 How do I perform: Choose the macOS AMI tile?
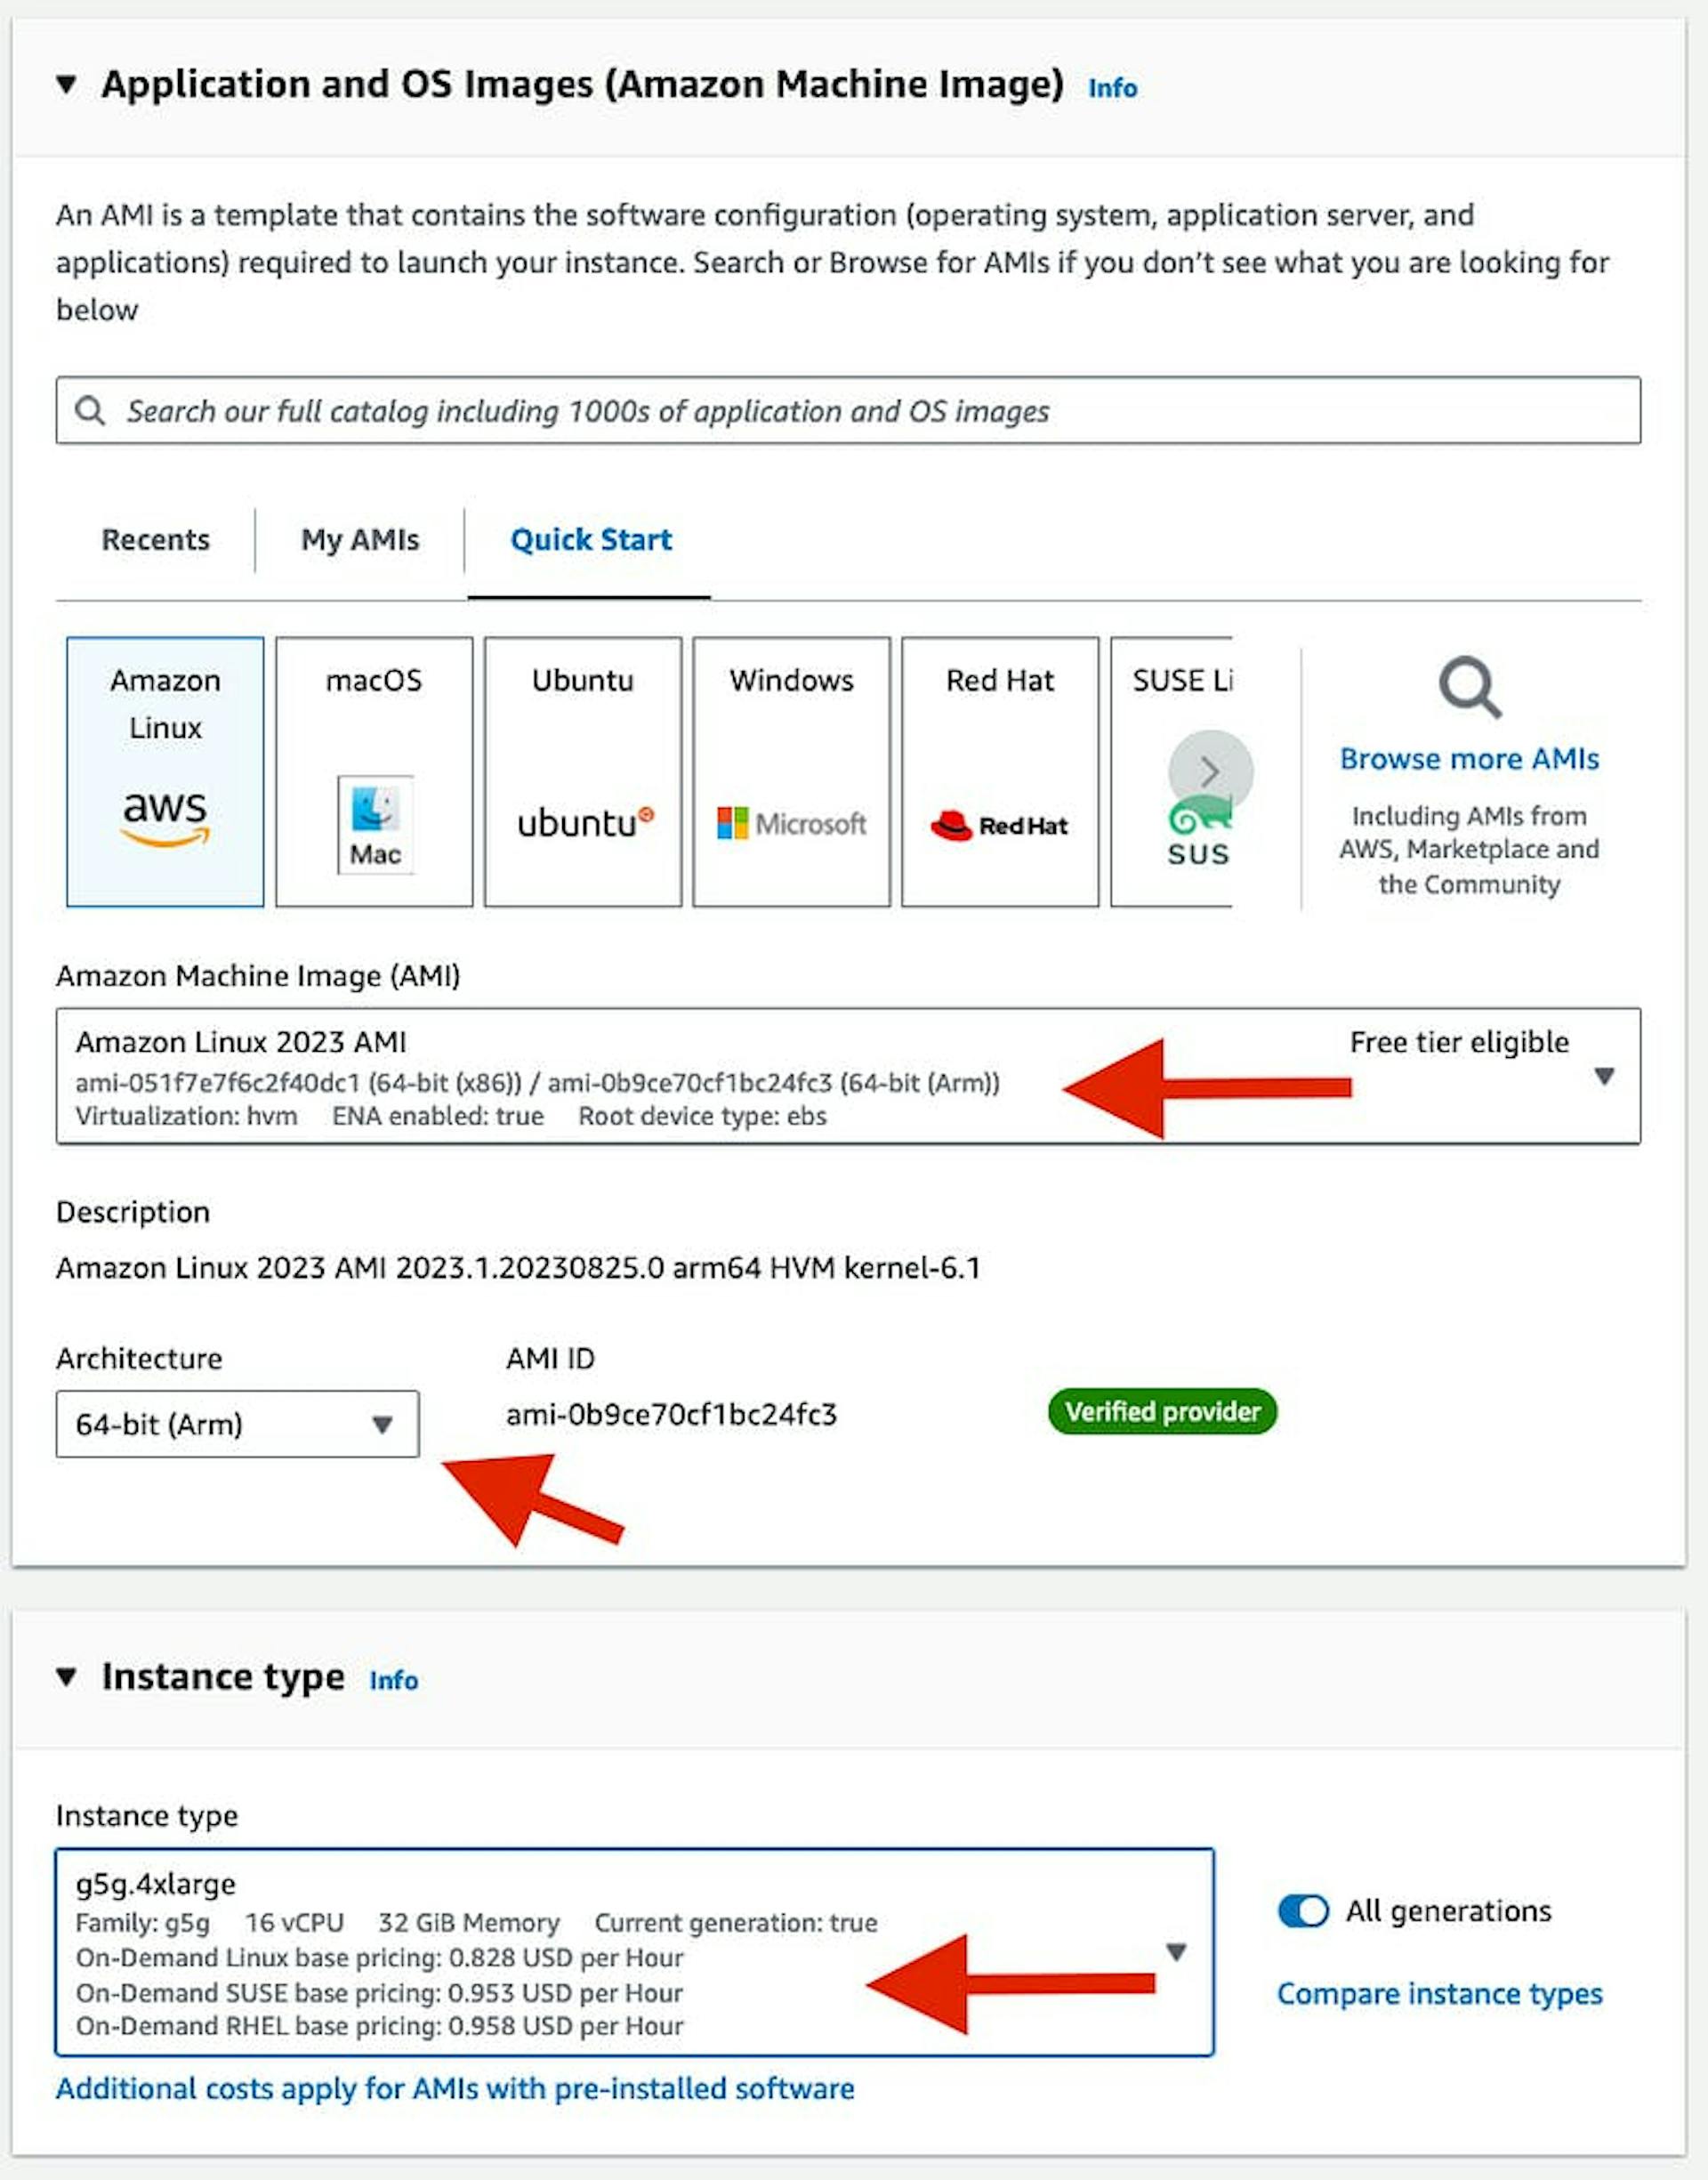click(x=374, y=772)
